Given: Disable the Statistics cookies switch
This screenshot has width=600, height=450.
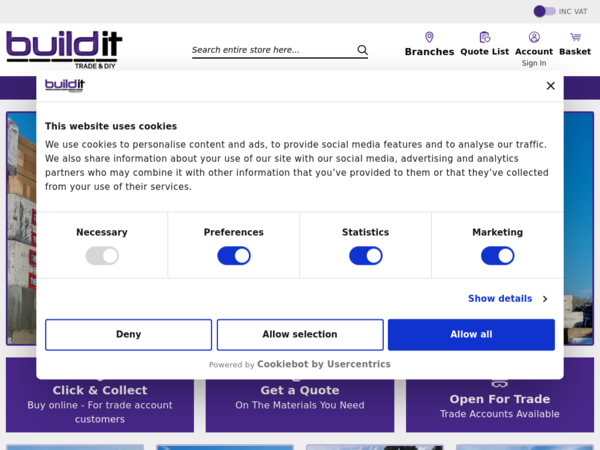Looking at the screenshot, I should pyautogui.click(x=365, y=256).
